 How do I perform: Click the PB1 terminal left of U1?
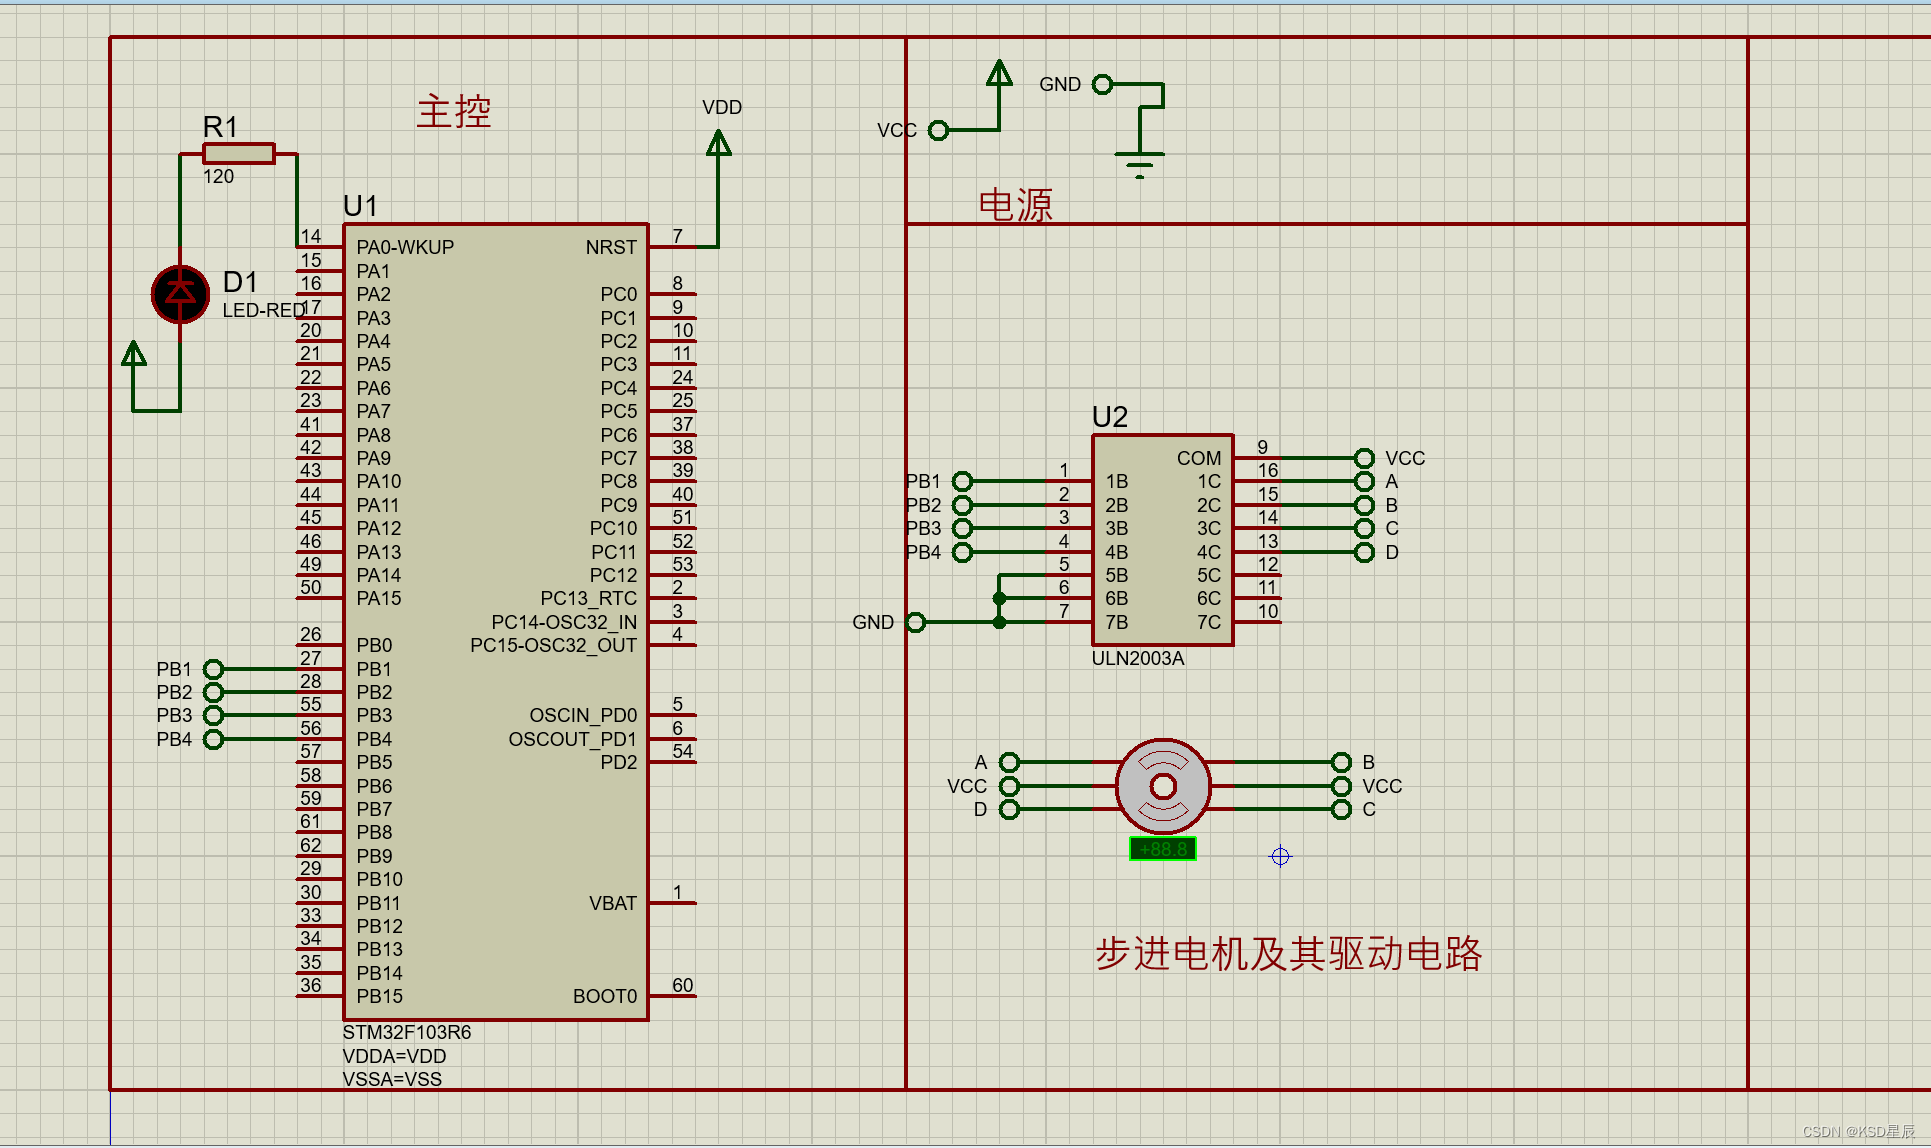click(213, 669)
